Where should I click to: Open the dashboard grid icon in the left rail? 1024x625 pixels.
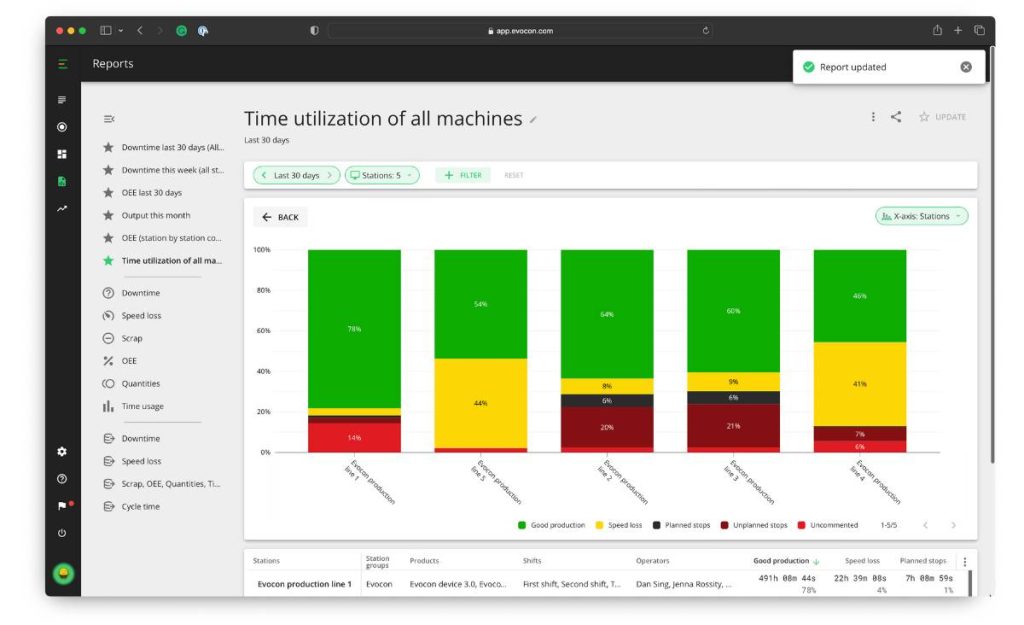click(x=62, y=154)
